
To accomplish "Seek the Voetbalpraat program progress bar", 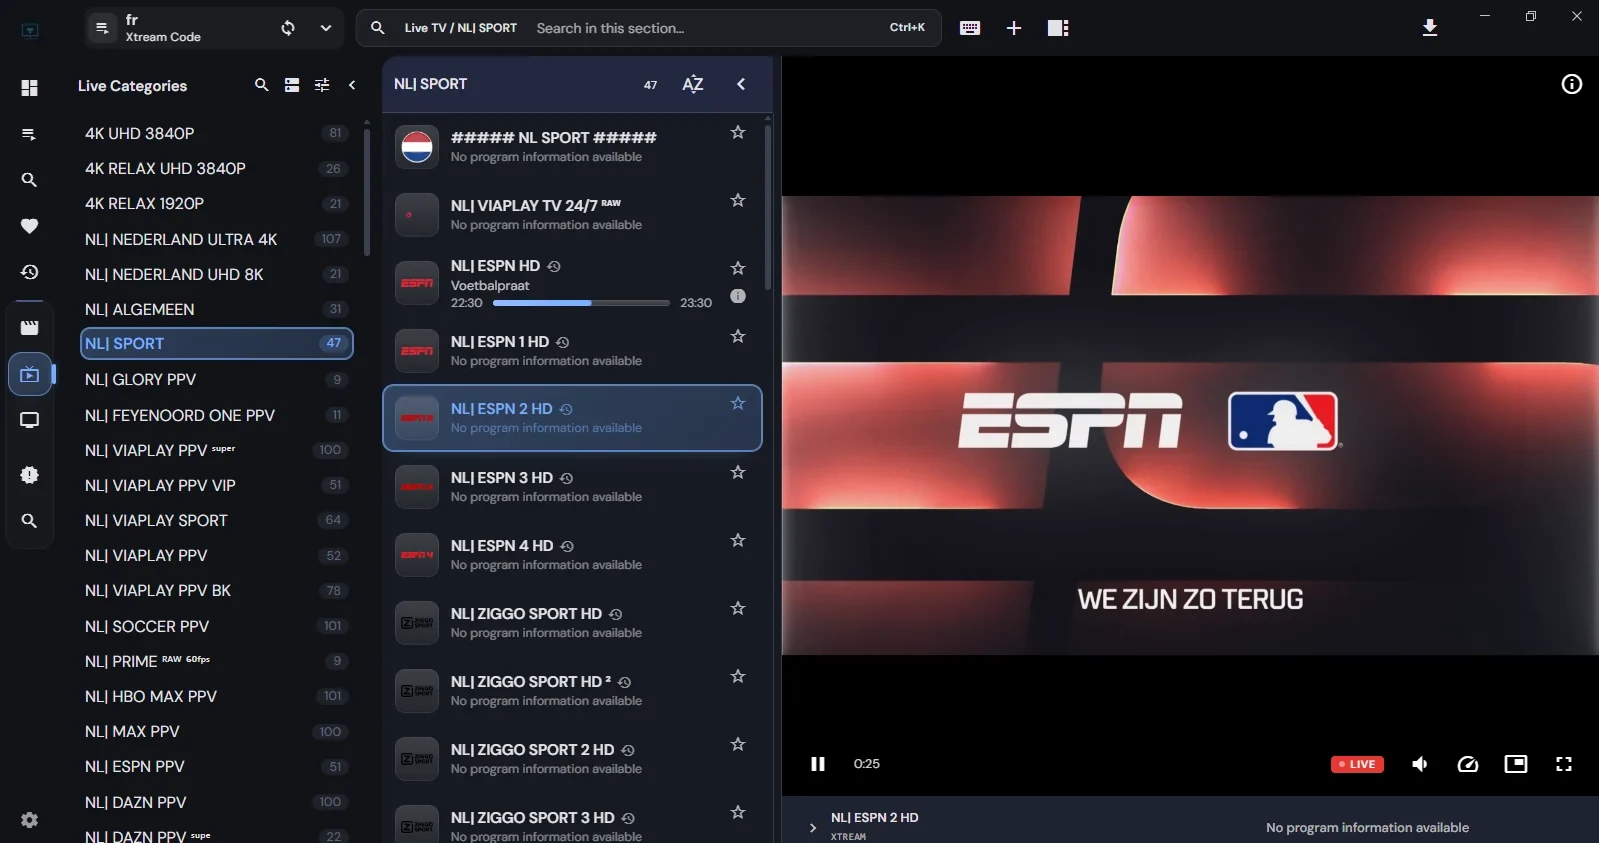I will [x=581, y=303].
